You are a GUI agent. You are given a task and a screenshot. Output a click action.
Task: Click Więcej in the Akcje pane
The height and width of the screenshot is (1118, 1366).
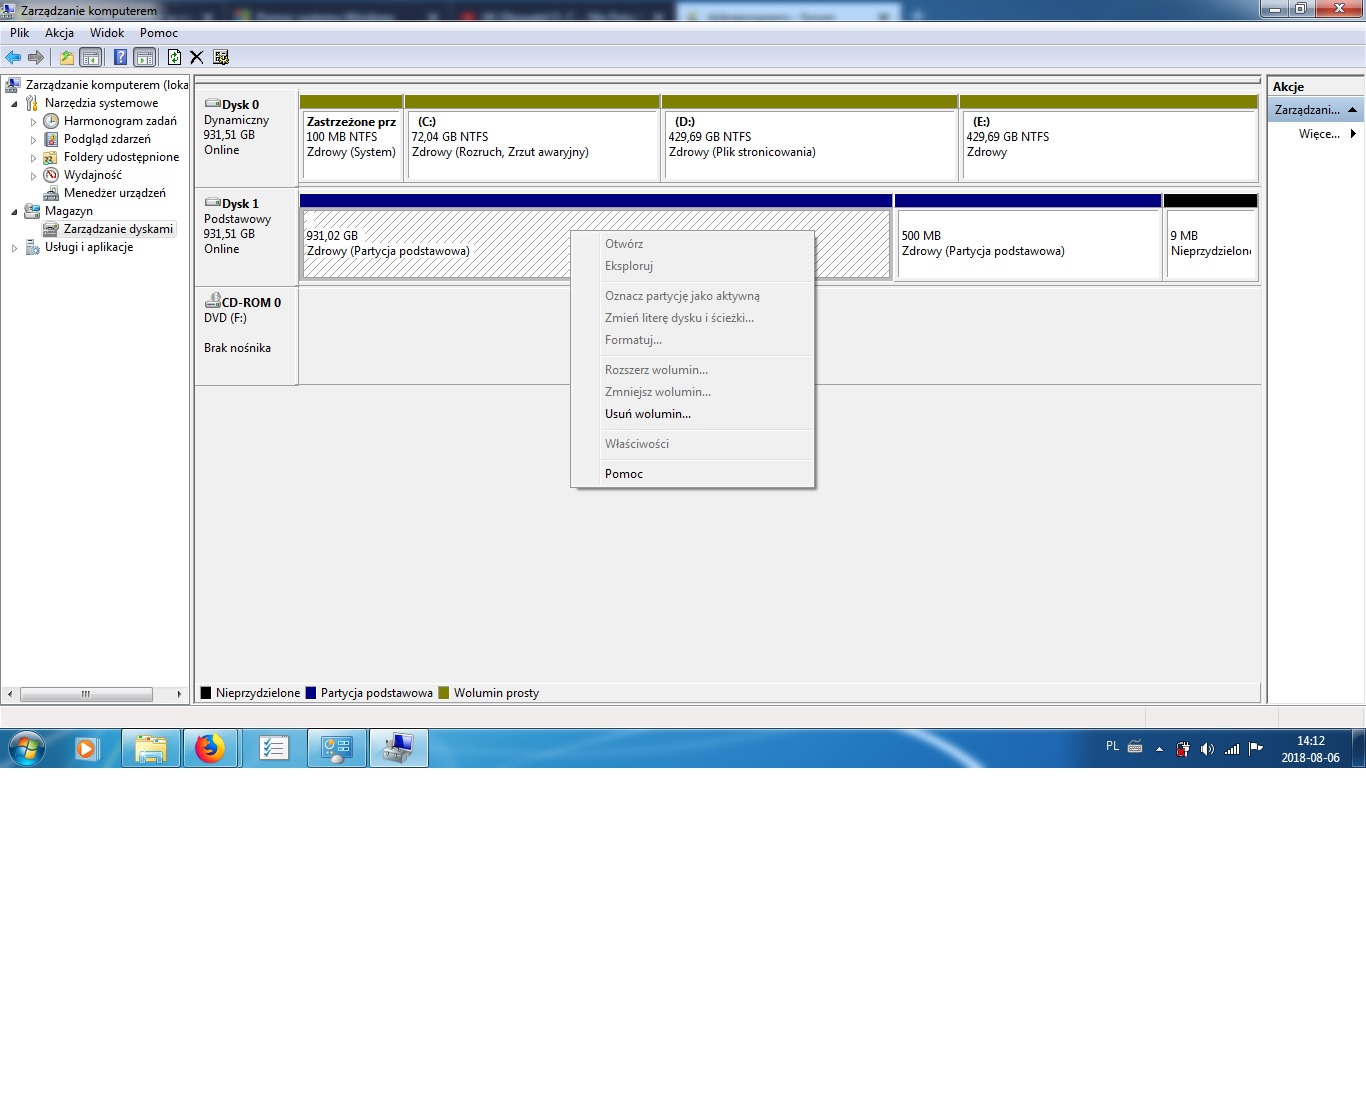[1318, 134]
